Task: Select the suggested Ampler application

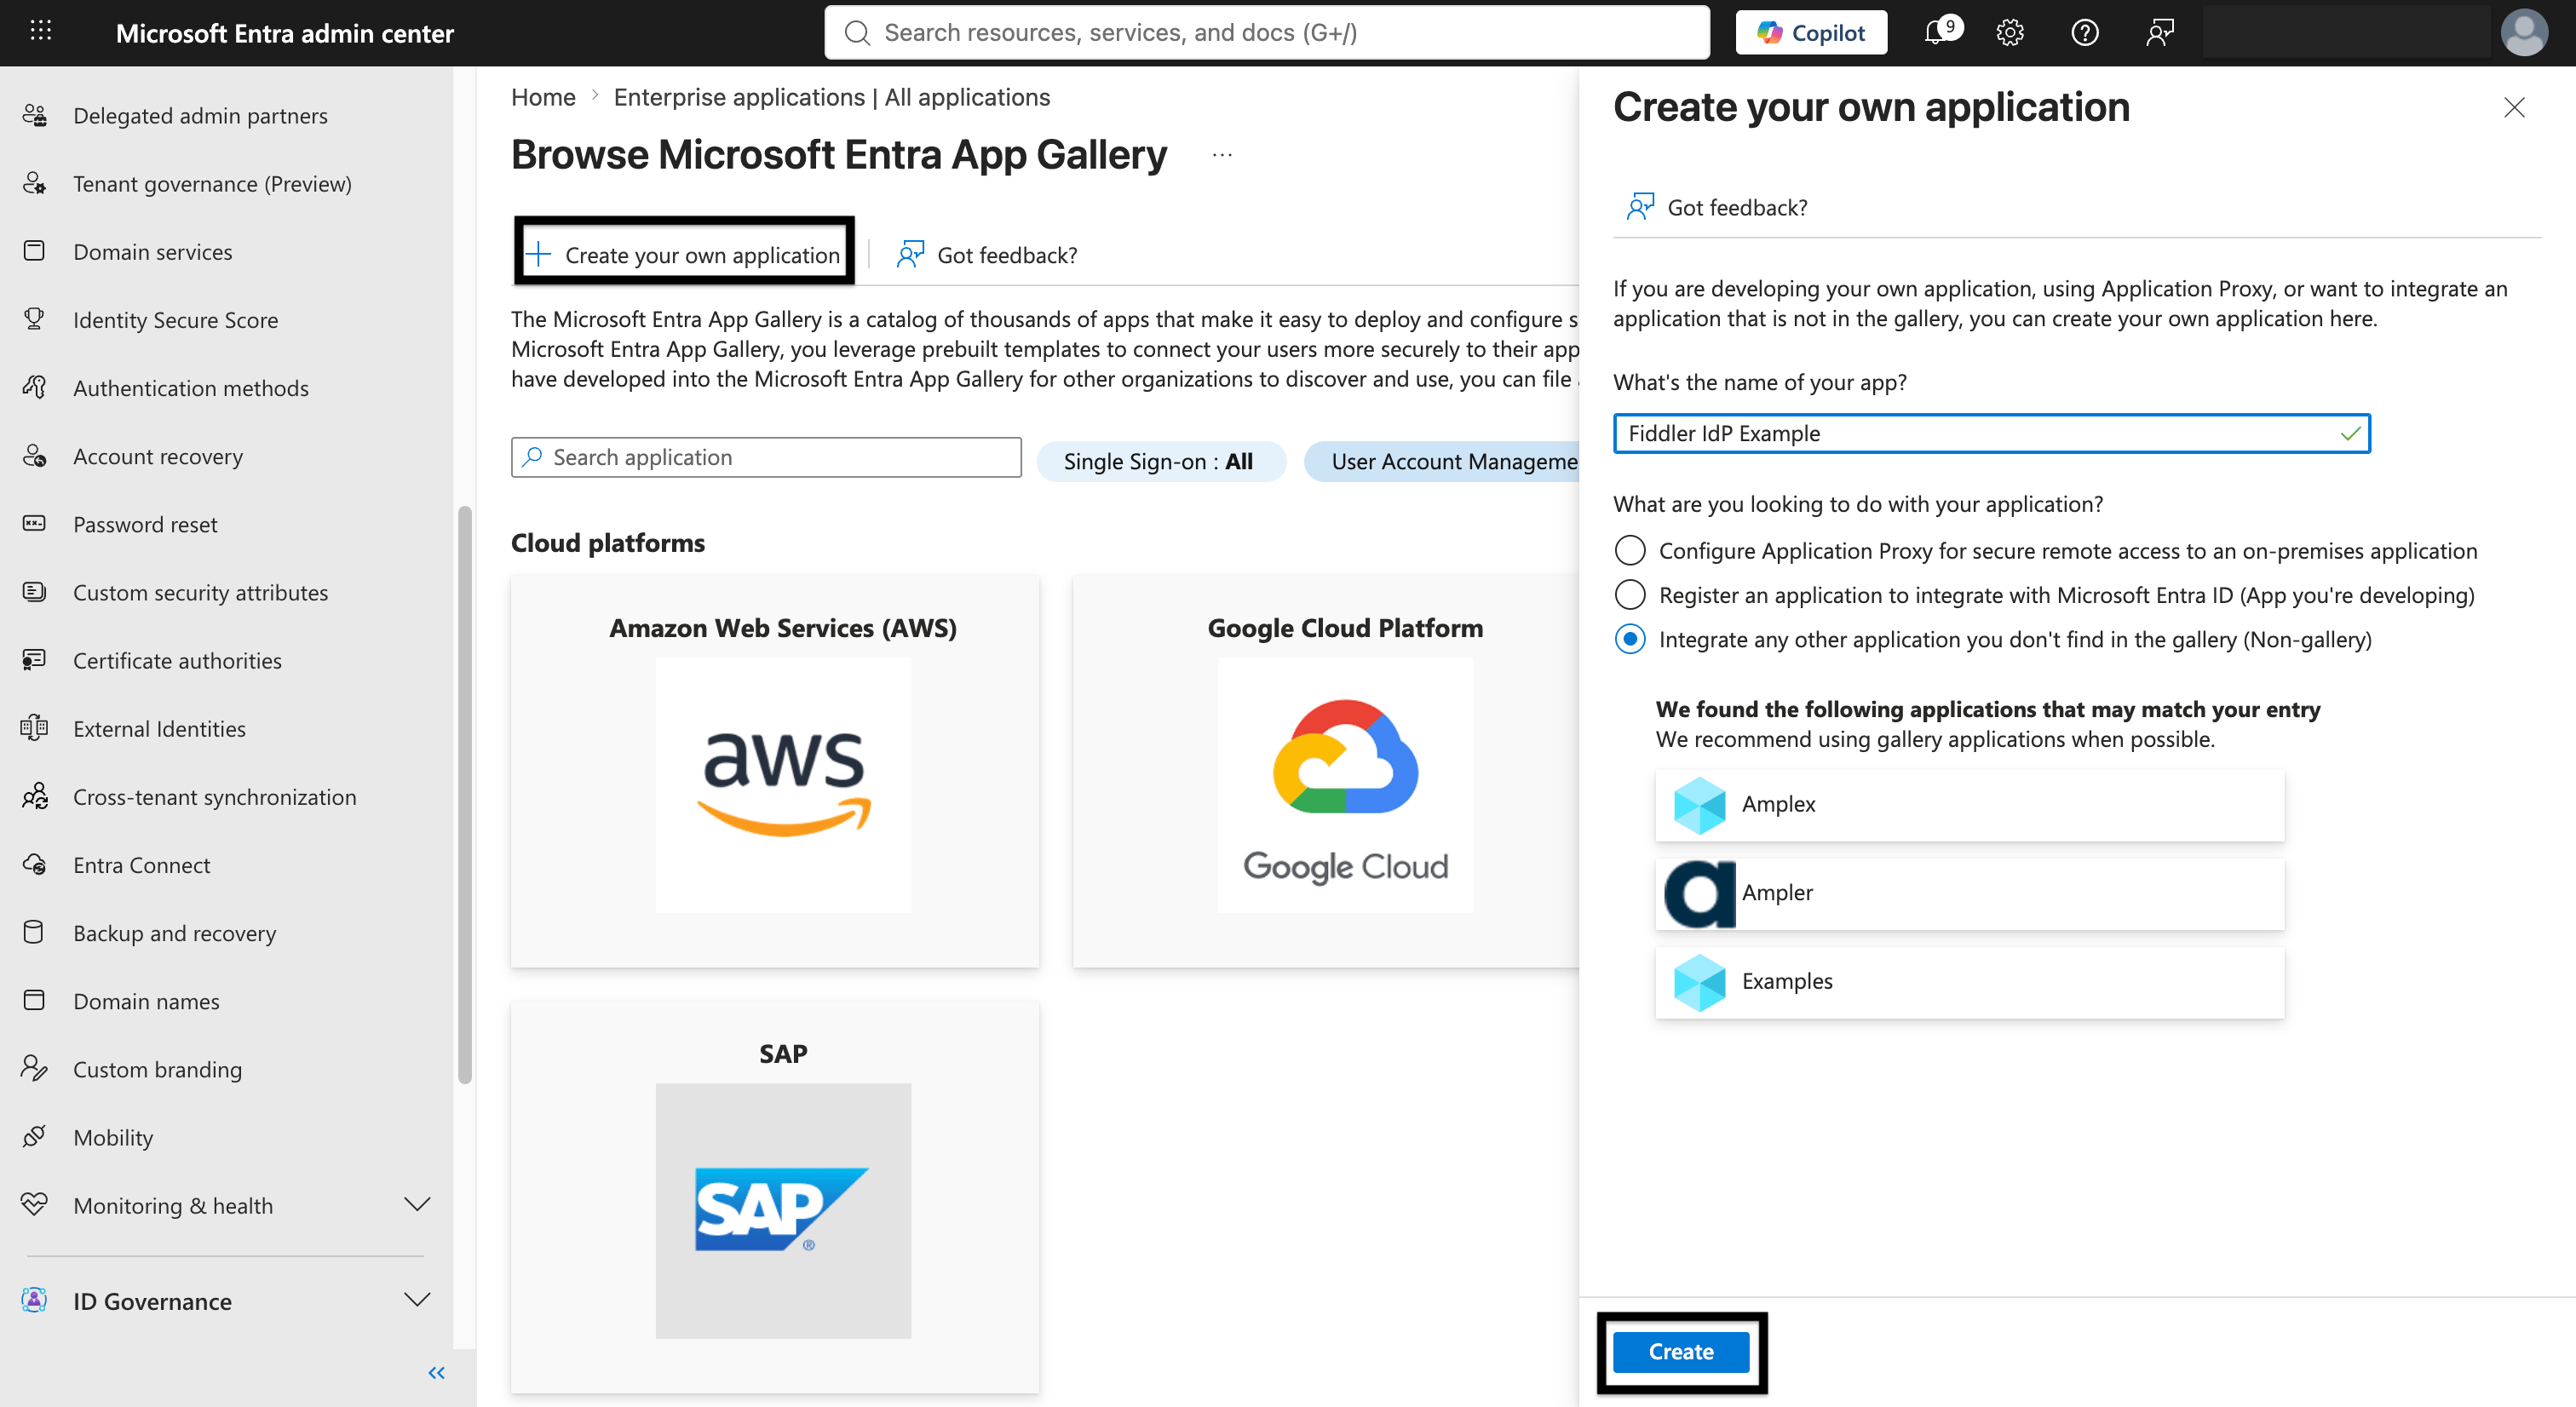Action: 1970,893
